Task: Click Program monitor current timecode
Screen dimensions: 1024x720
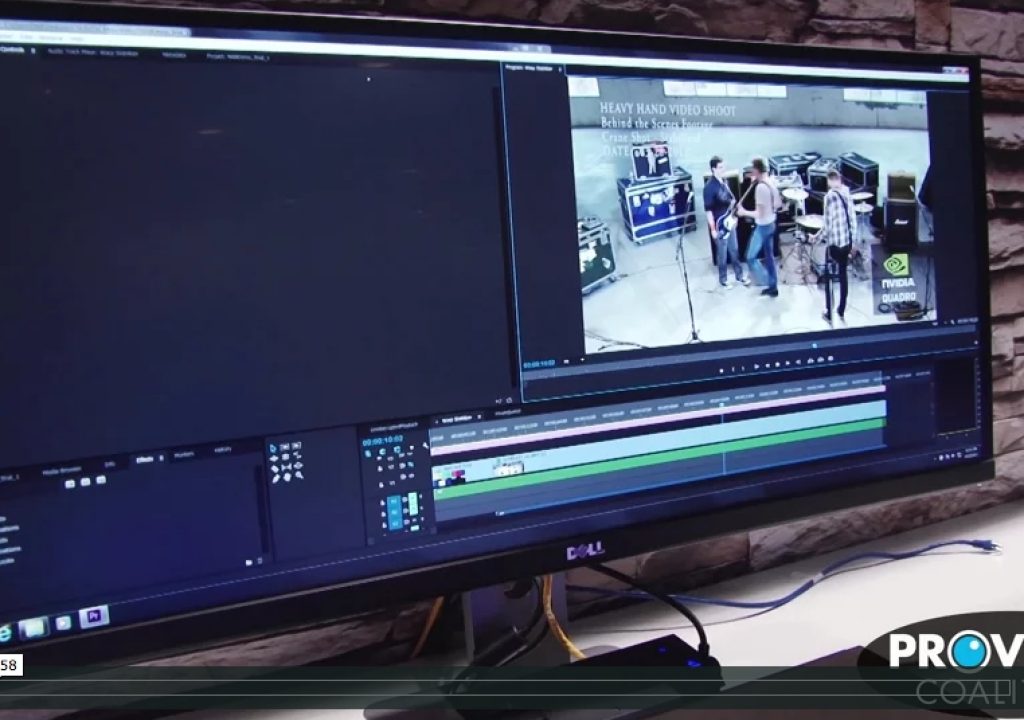Action: (539, 363)
